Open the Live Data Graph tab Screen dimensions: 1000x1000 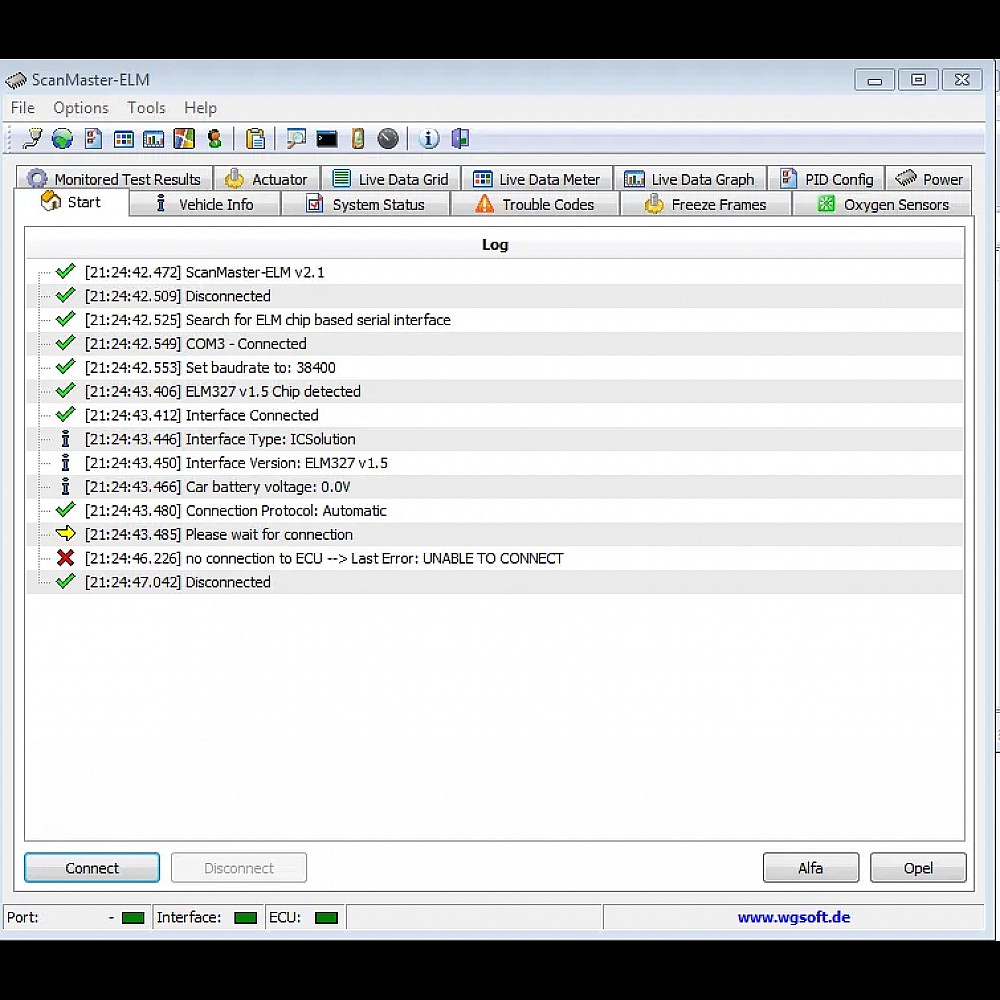click(x=691, y=179)
